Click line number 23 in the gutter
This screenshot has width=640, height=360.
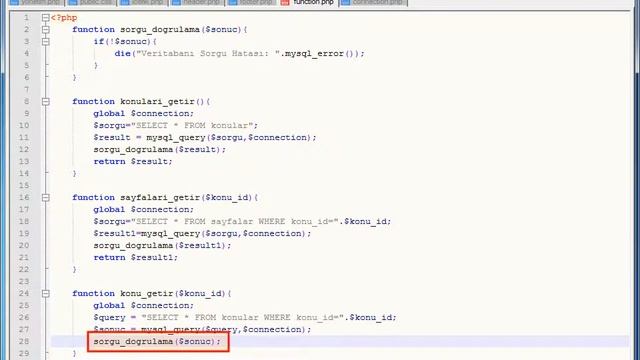(x=24, y=281)
